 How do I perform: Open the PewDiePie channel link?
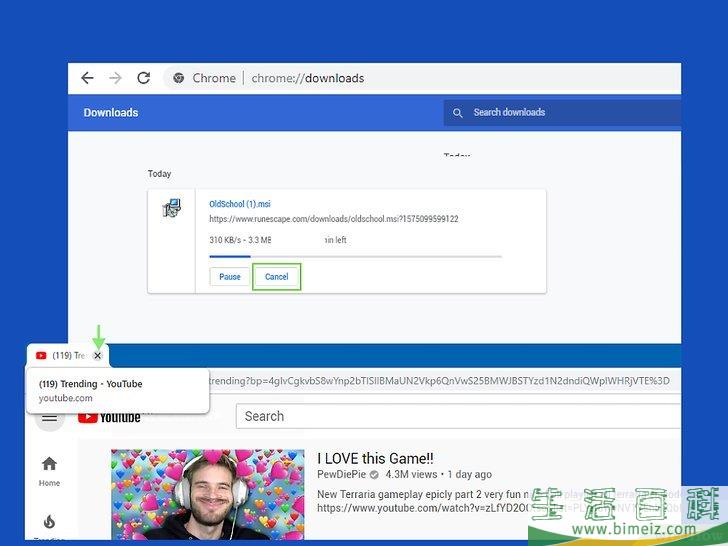pyautogui.click(x=341, y=474)
